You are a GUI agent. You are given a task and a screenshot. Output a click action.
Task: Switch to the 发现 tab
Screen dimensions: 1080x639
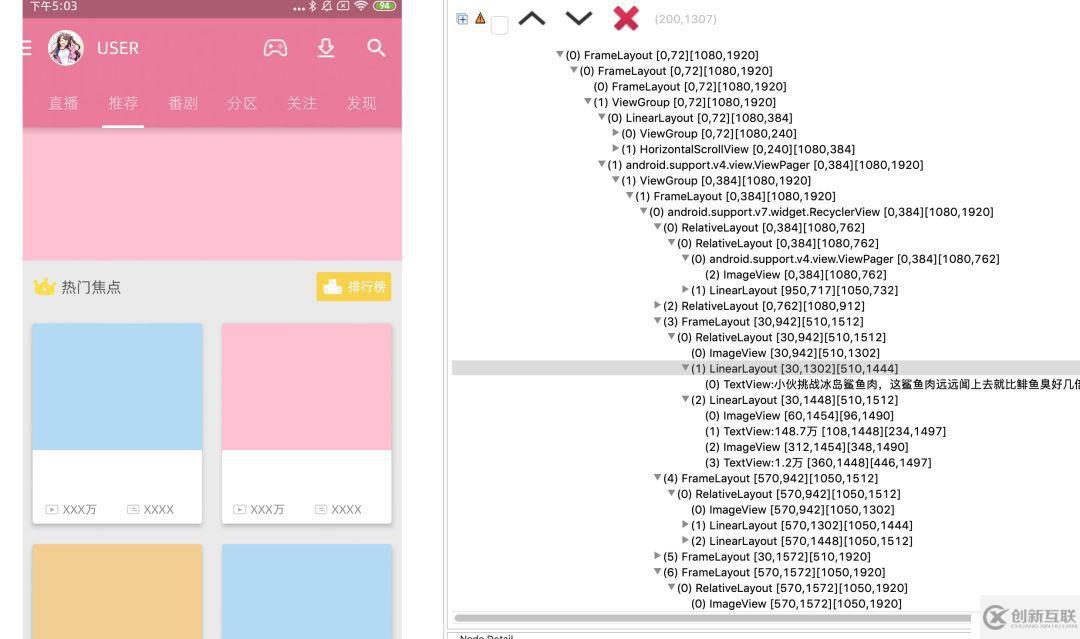[x=362, y=103]
